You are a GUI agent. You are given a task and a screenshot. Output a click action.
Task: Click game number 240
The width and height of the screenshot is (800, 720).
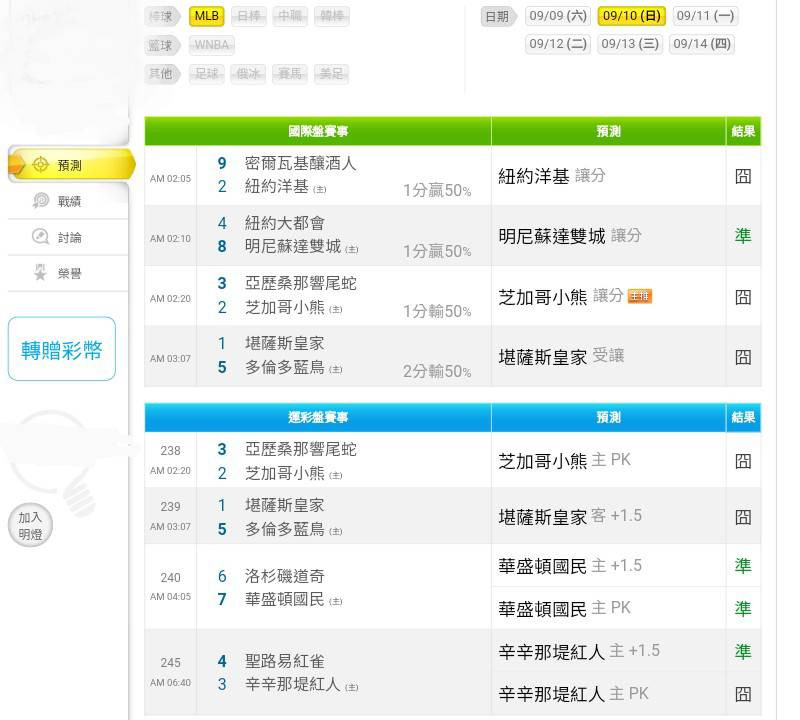pyautogui.click(x=170, y=578)
